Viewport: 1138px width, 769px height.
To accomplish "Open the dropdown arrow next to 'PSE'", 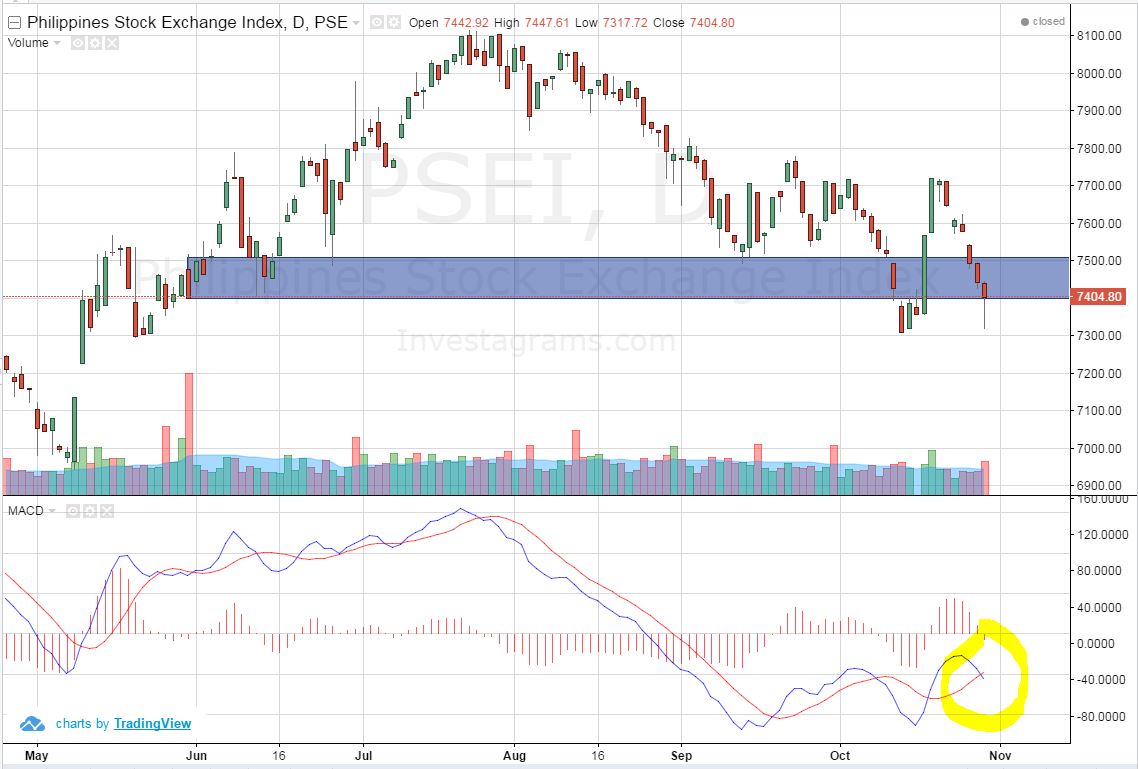I will (x=355, y=21).
